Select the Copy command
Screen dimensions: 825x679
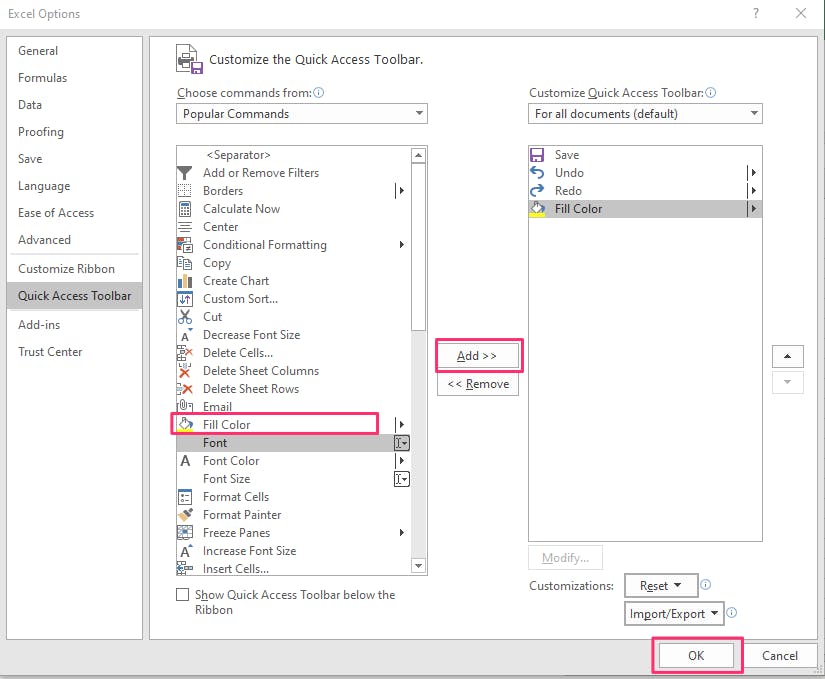click(x=217, y=262)
